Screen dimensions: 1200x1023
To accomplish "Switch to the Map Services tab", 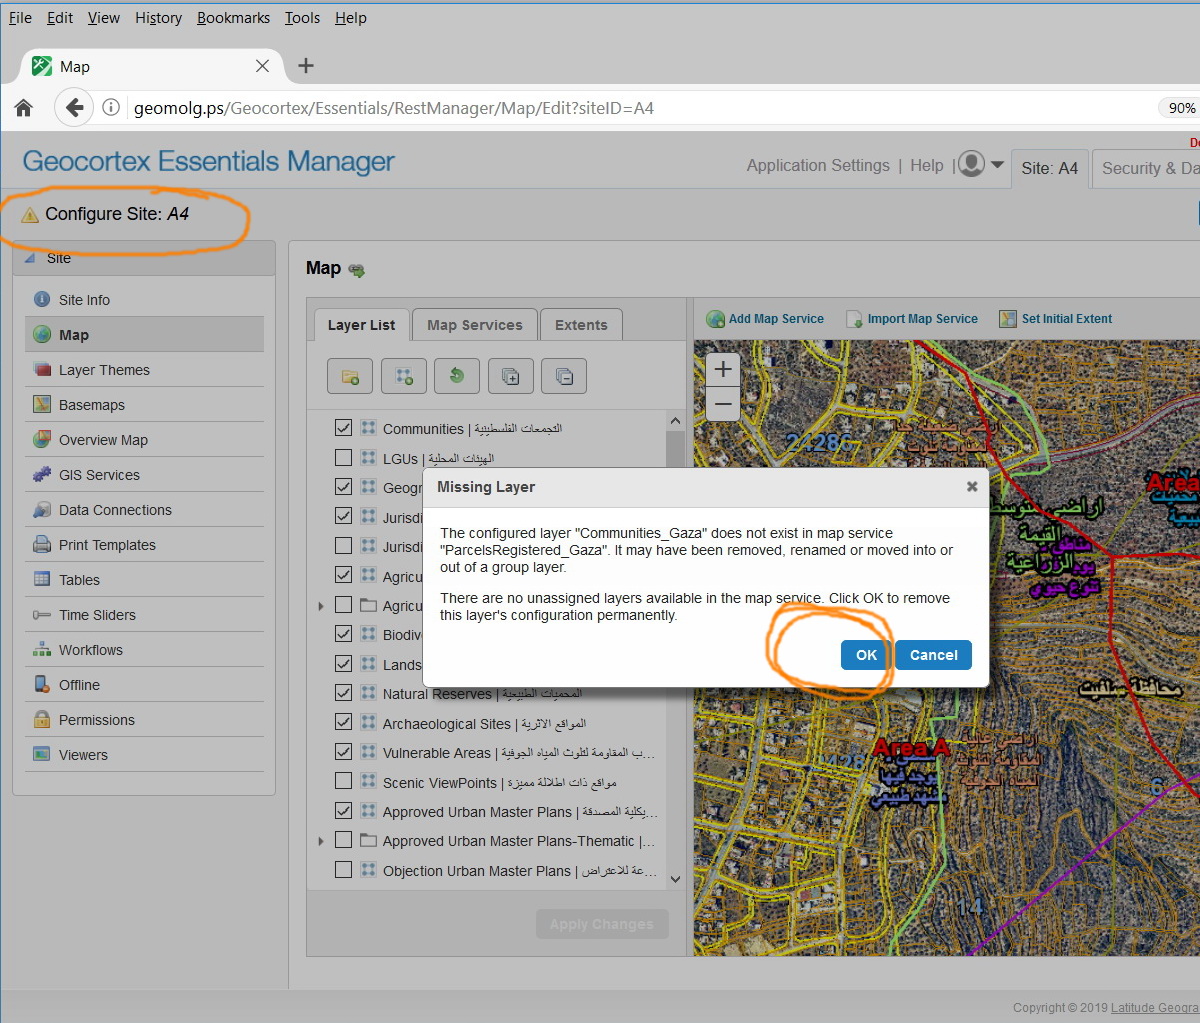I will pos(475,325).
